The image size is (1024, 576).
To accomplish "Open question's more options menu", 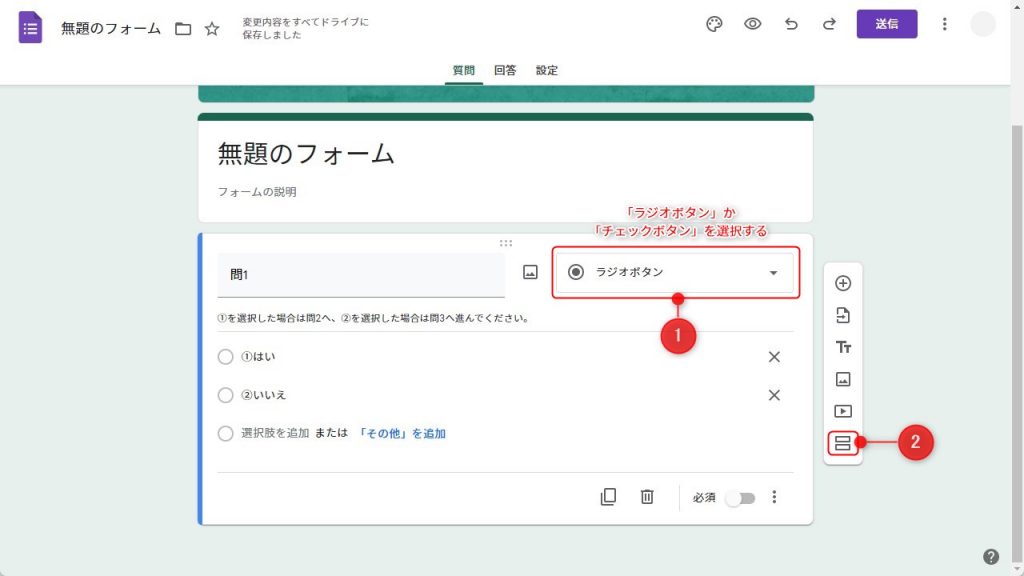I will click(x=774, y=498).
